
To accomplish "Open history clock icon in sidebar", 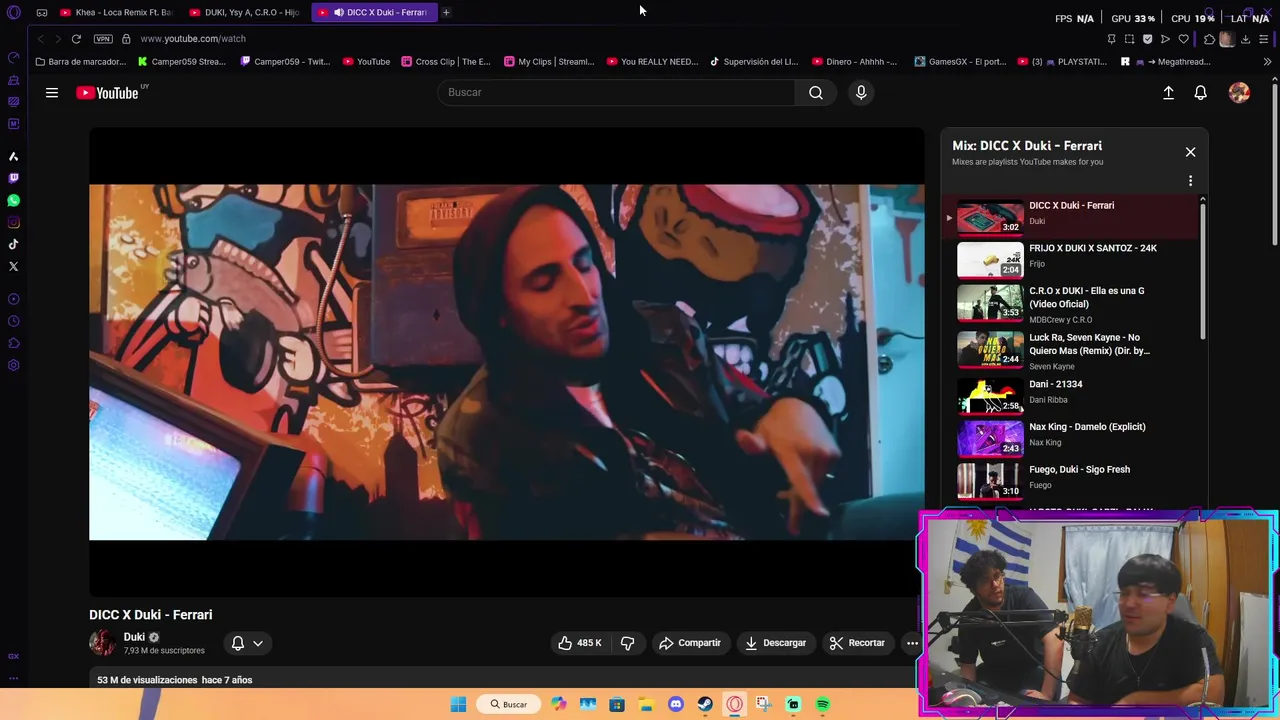I will tap(13, 321).
